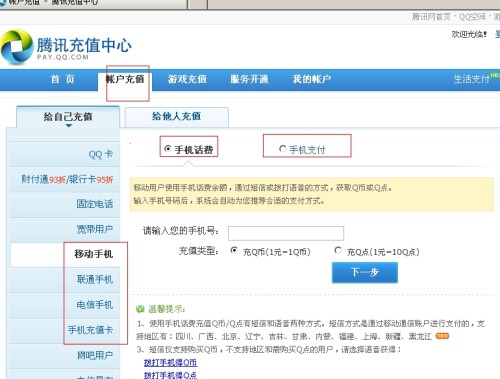The image size is (500, 379).
Task: Open the 腾讯网首页 top link
Action: 431,17
